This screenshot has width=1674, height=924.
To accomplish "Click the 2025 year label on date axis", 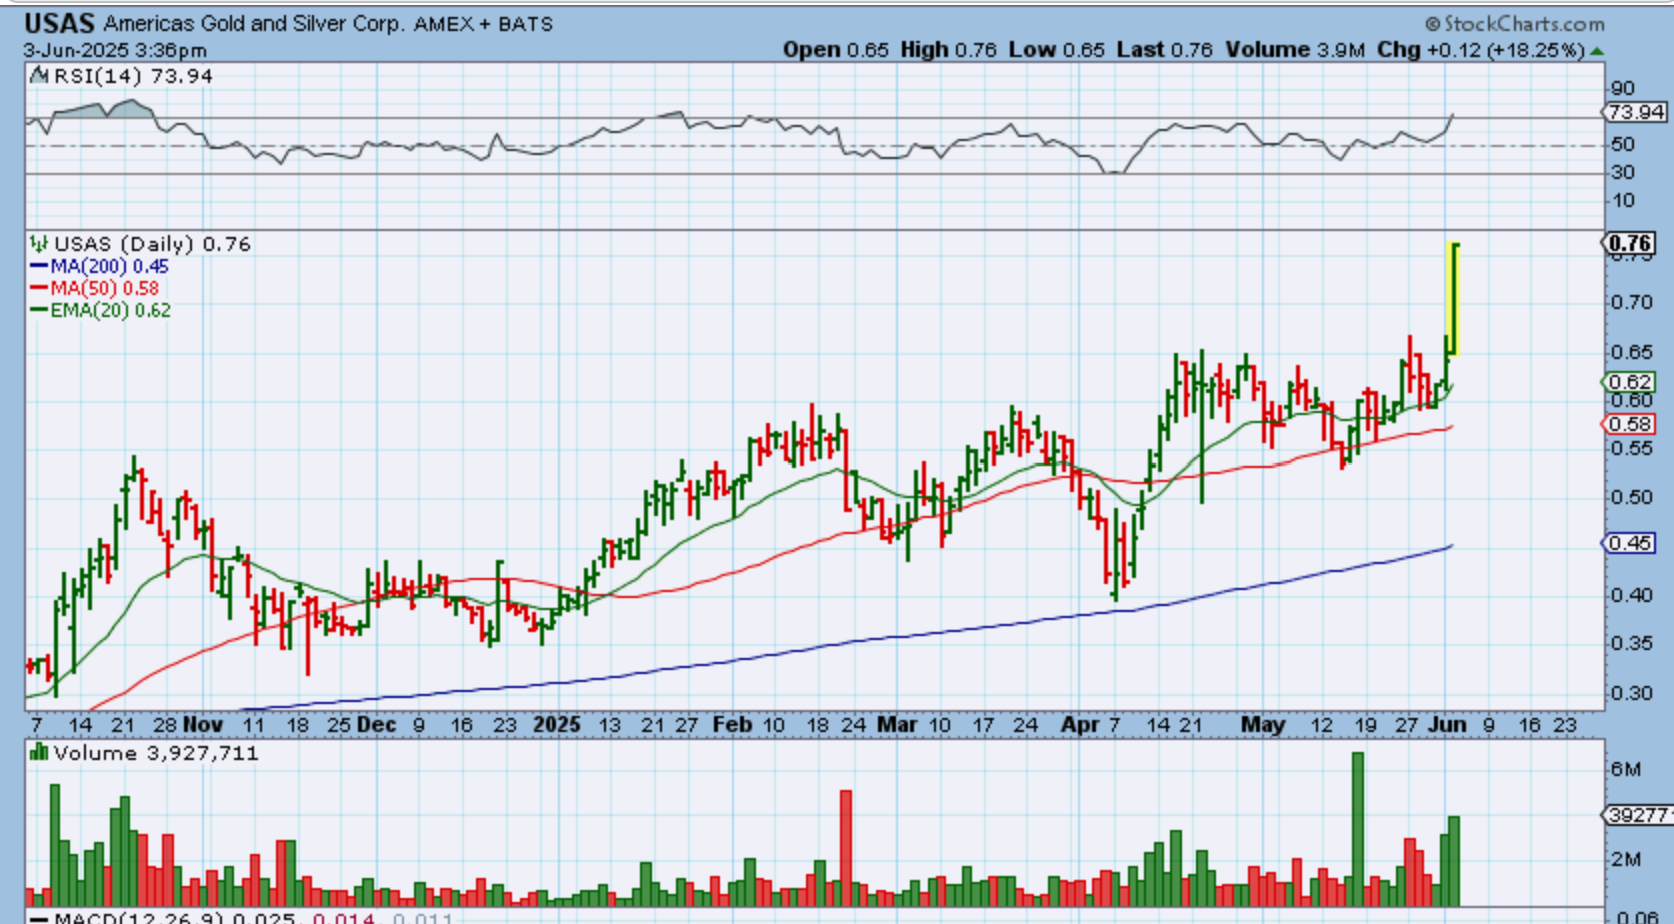I will point(556,724).
